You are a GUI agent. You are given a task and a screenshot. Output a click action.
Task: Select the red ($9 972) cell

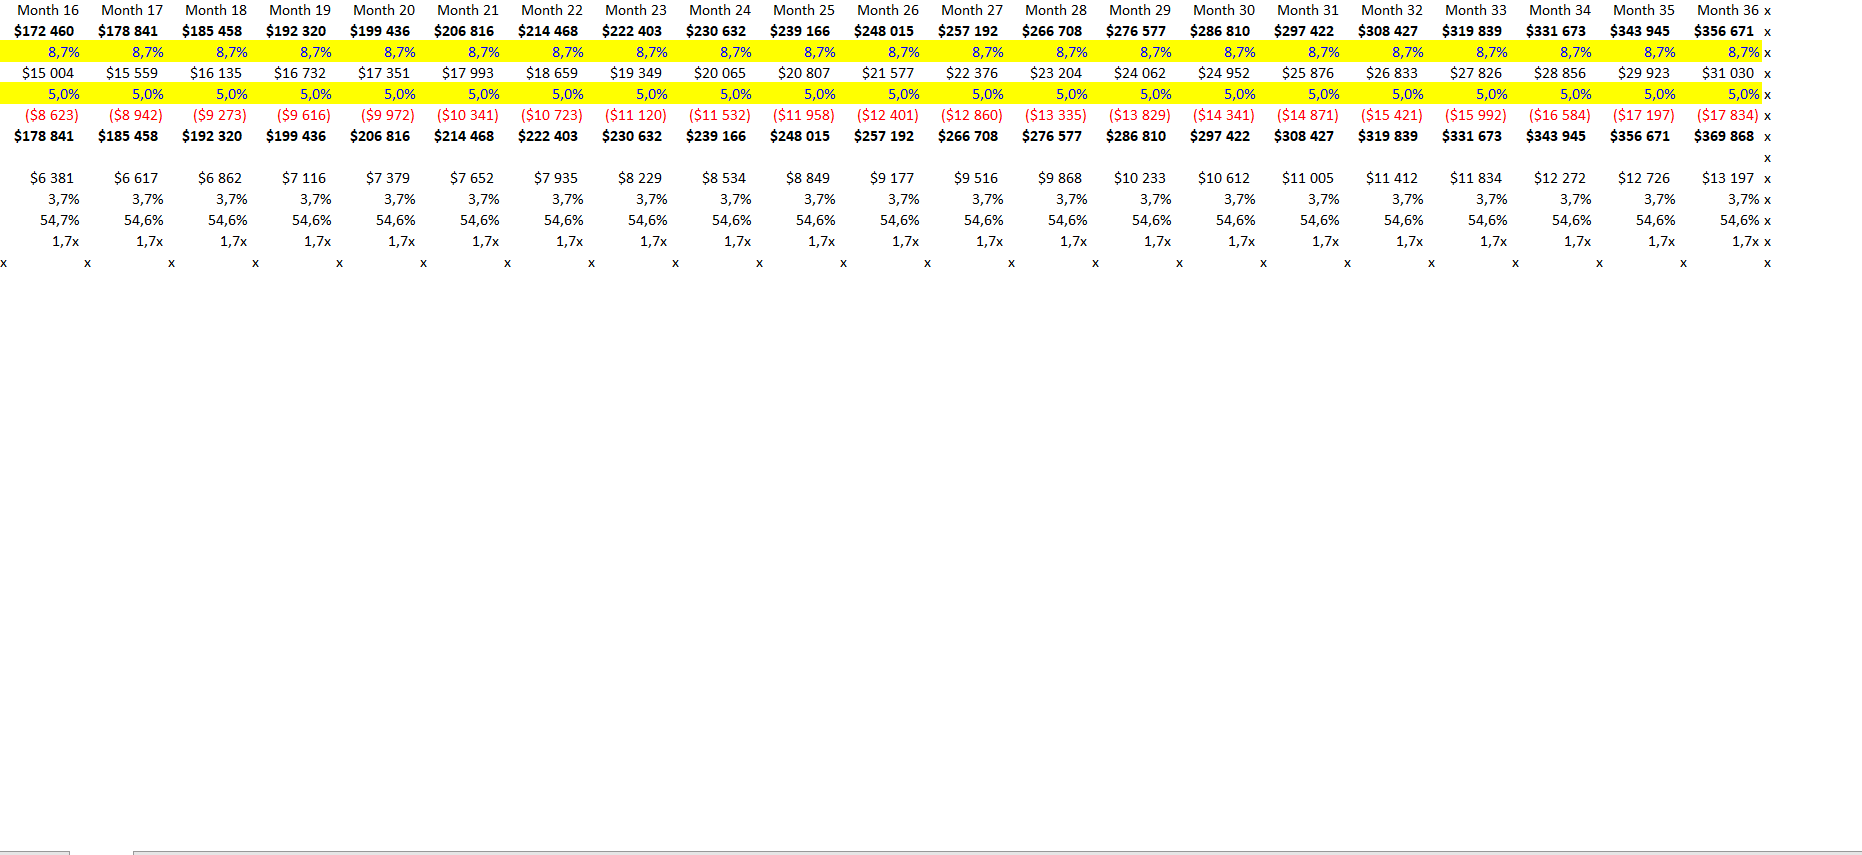point(388,115)
